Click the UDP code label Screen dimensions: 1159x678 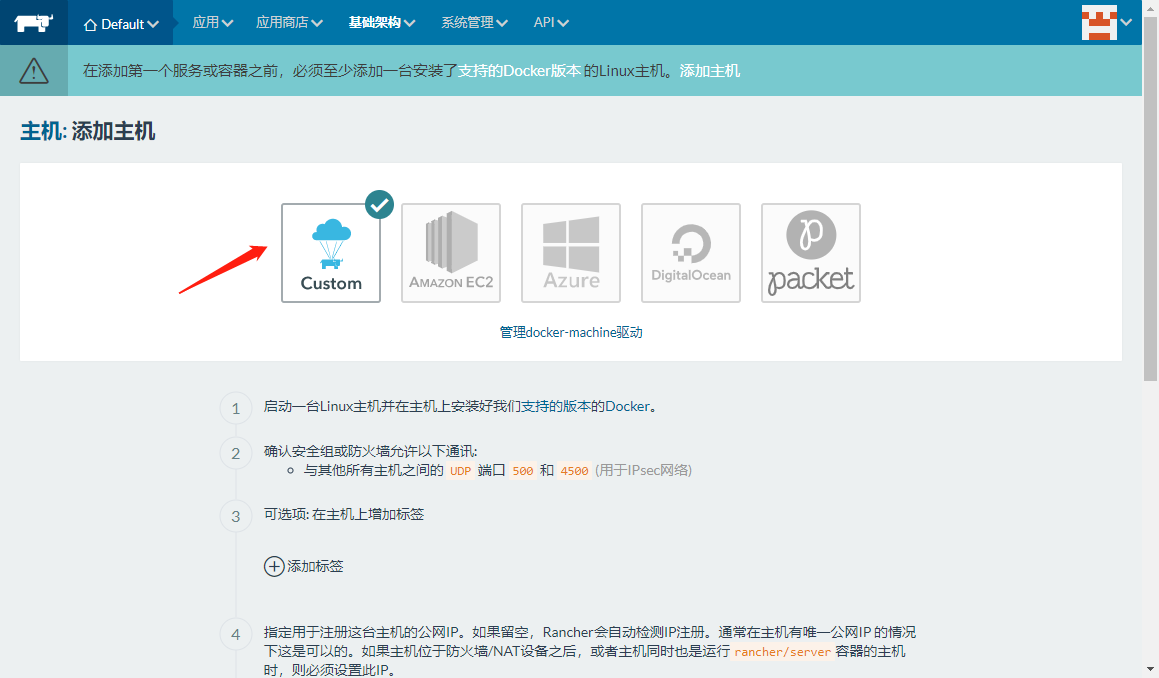click(460, 471)
